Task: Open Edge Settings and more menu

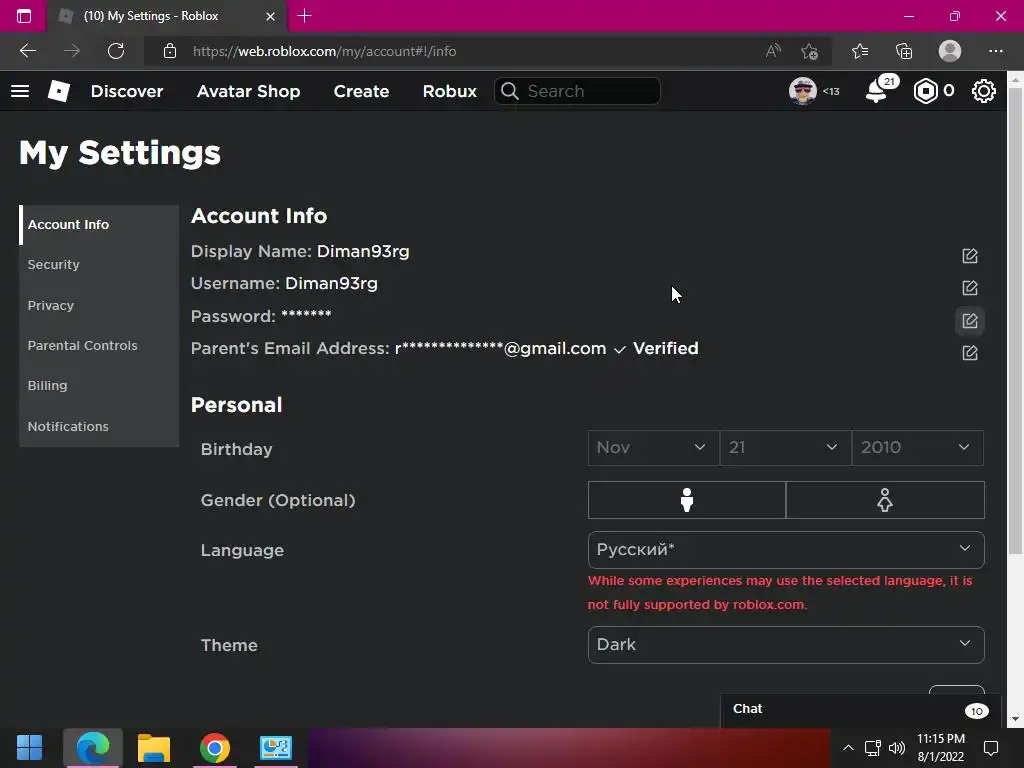Action: pyautogui.click(x=995, y=51)
